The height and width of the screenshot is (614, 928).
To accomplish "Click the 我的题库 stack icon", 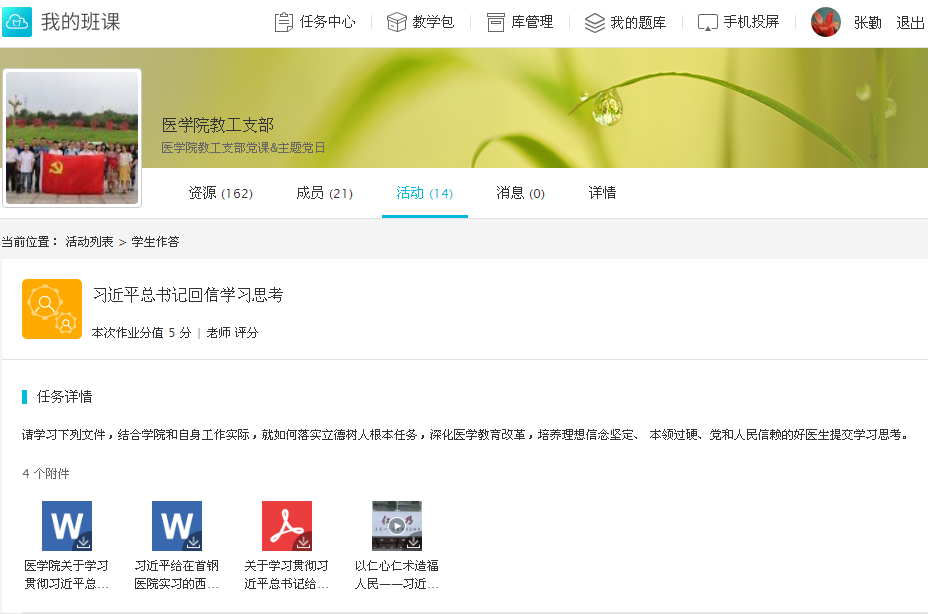I will [595, 22].
